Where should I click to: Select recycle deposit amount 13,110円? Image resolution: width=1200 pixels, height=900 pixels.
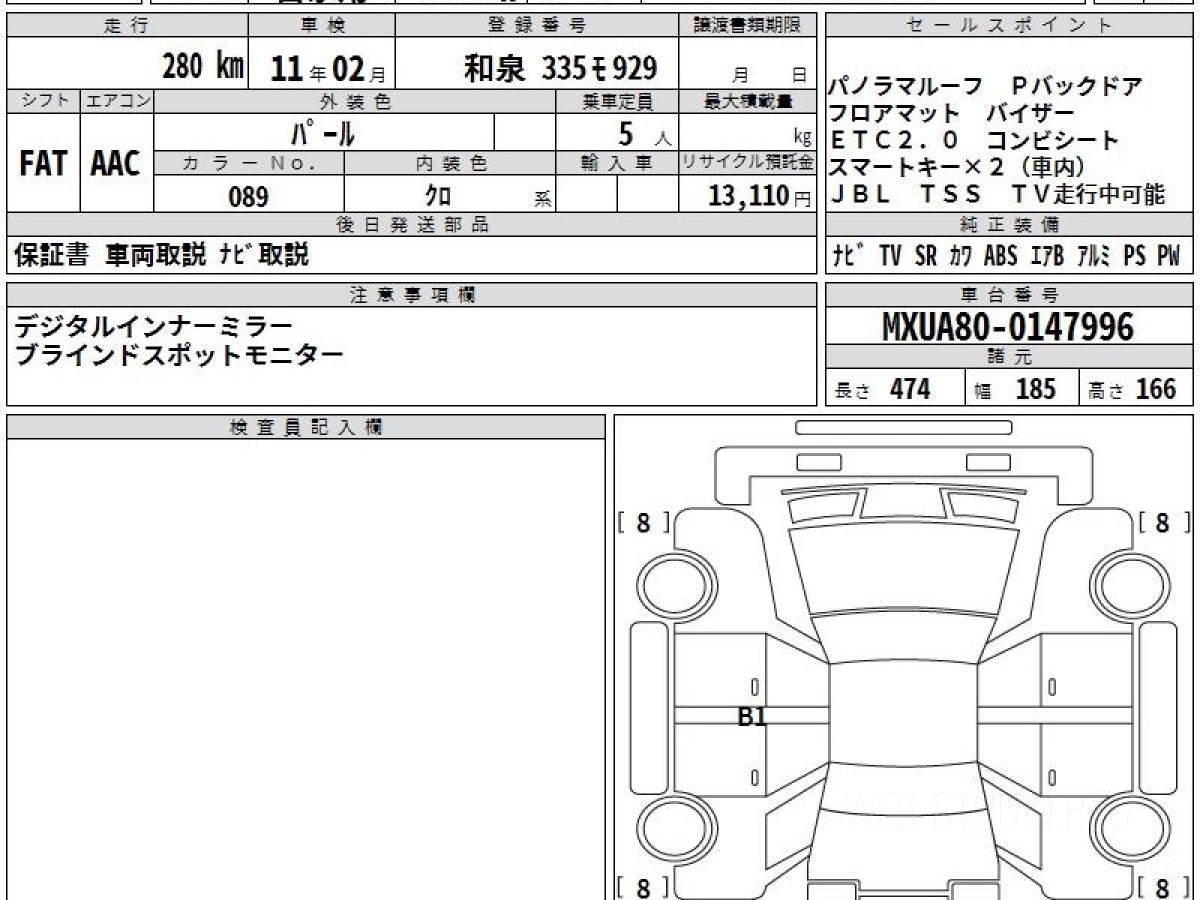click(760, 196)
